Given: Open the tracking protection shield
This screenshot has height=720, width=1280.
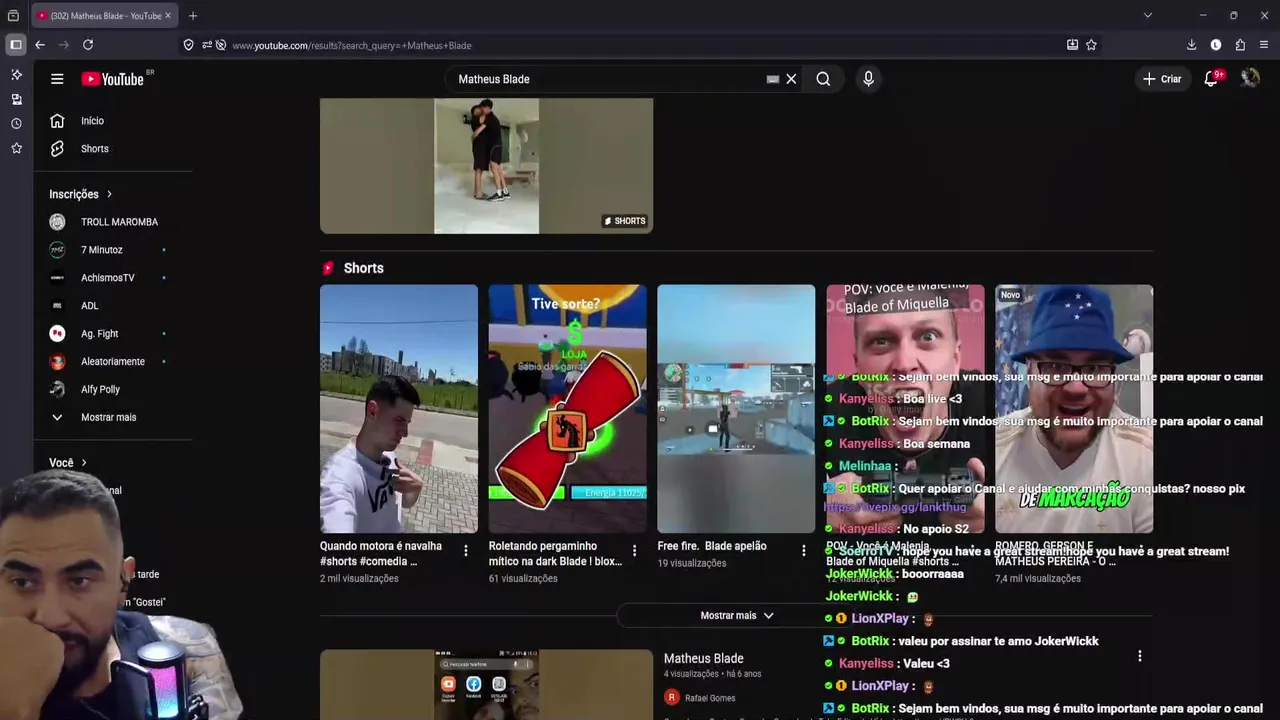Looking at the screenshot, I should pos(188,45).
